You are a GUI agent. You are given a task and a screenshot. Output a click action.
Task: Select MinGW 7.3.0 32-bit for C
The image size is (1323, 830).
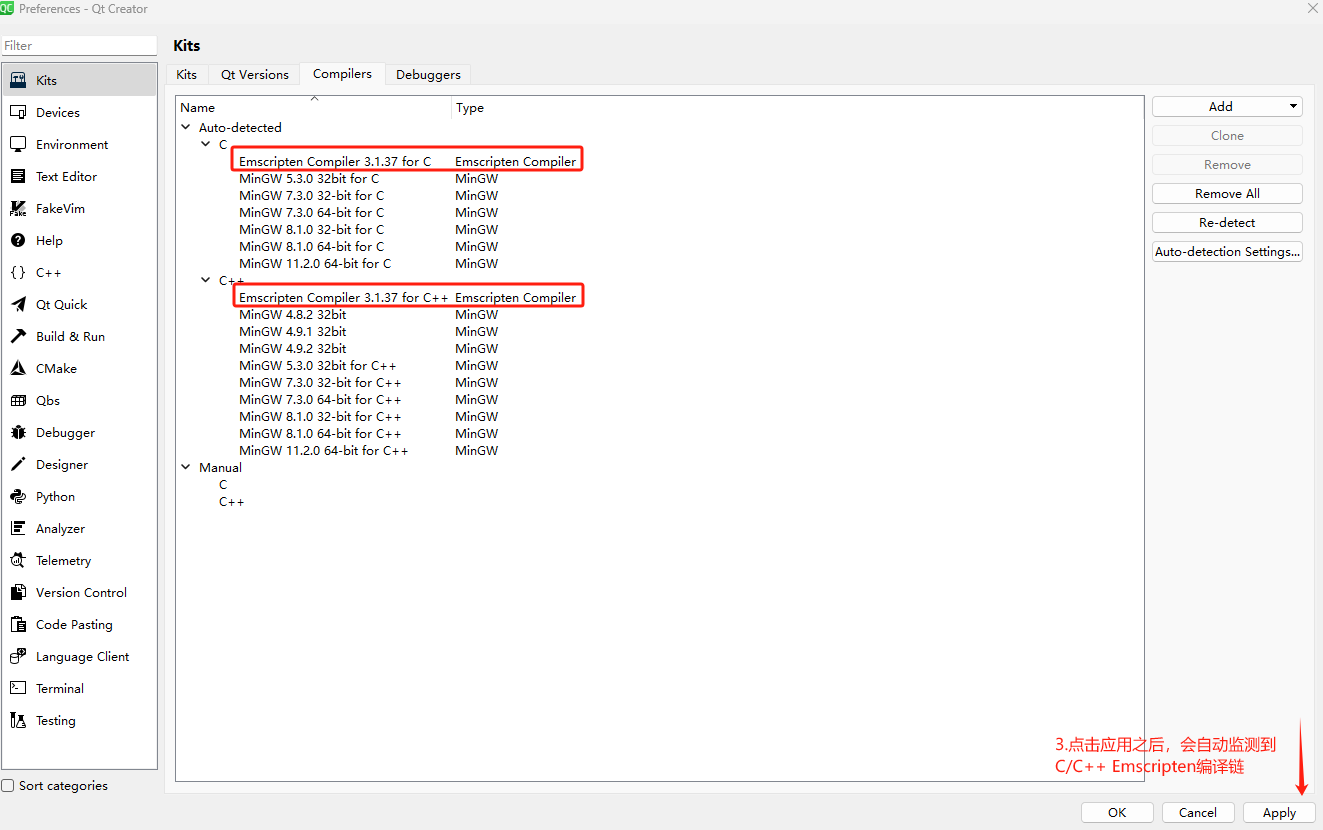pos(311,195)
